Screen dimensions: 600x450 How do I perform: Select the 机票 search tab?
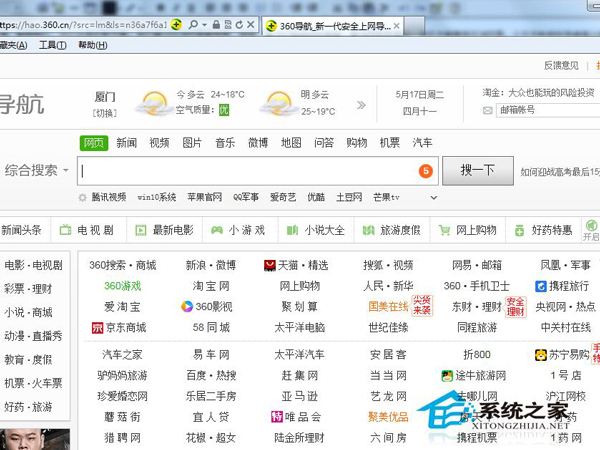tap(390, 143)
